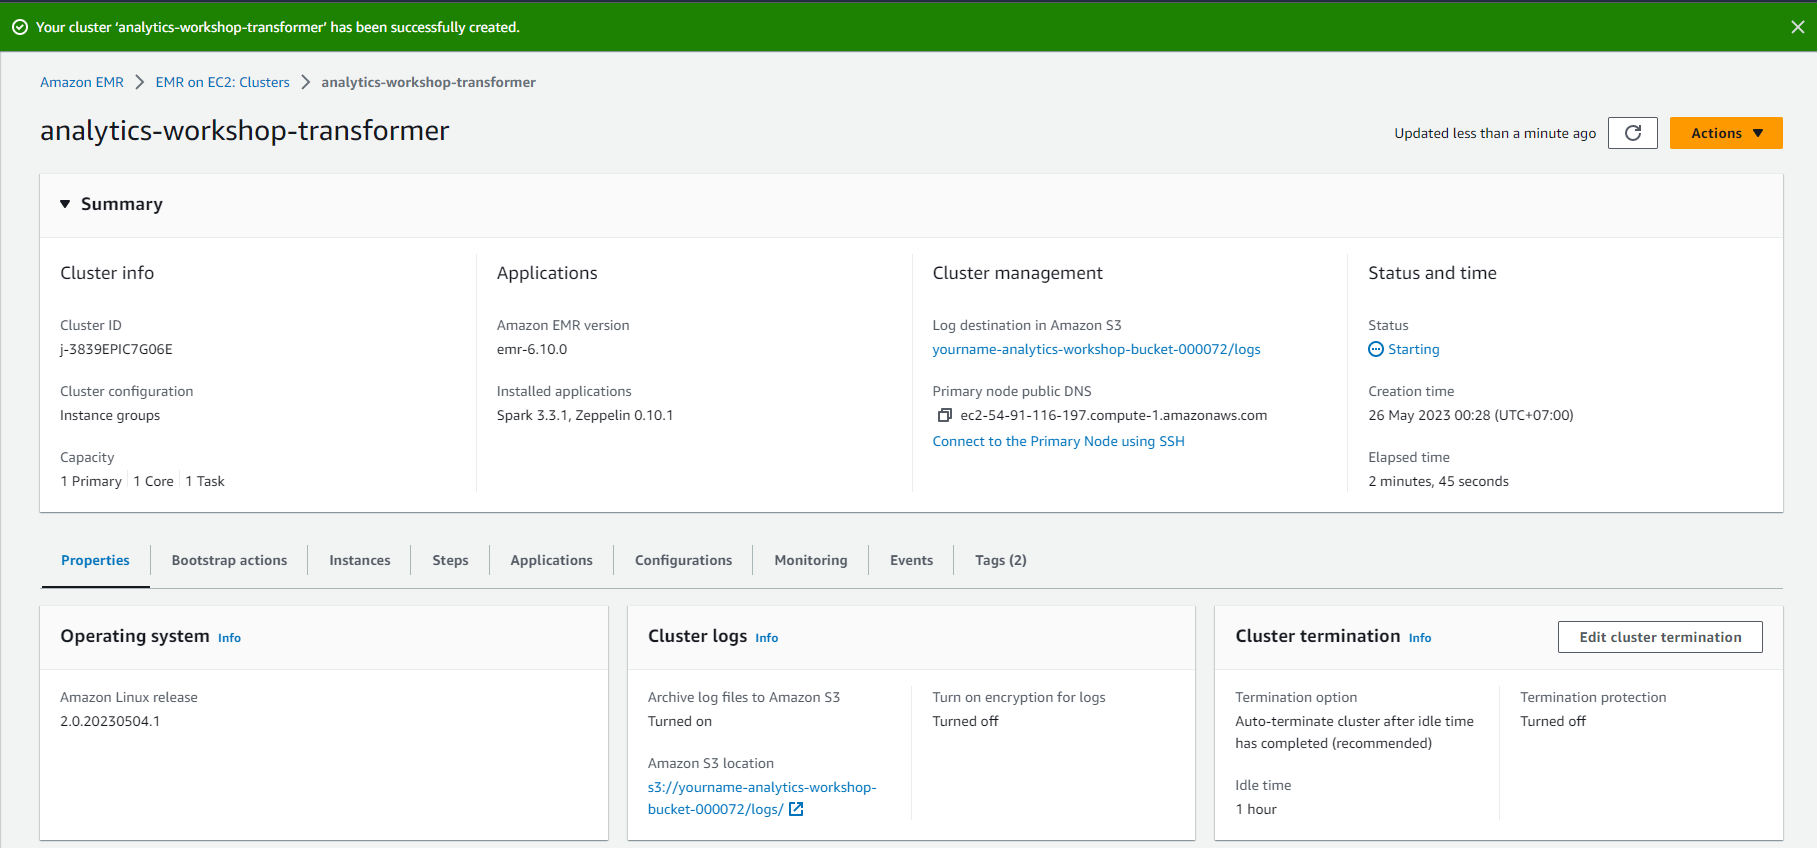The height and width of the screenshot is (848, 1817).
Task: Switch to the Applications tab
Action: (551, 560)
